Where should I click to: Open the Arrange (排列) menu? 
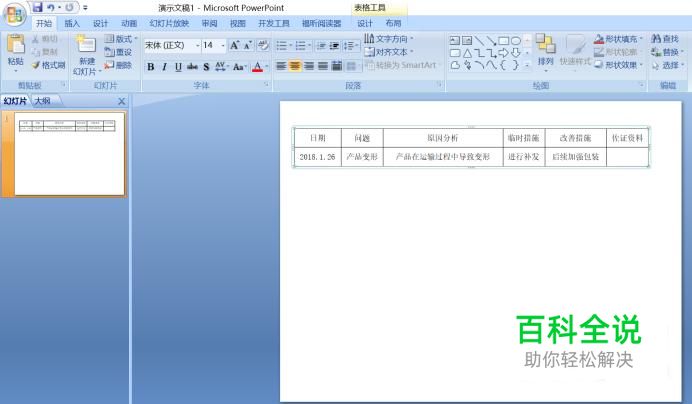[x=546, y=52]
